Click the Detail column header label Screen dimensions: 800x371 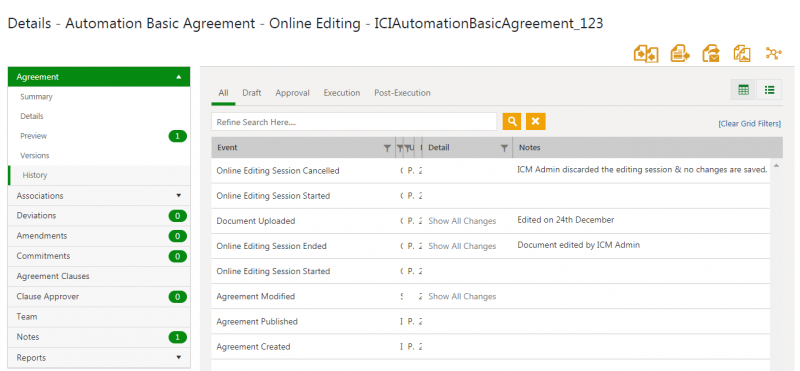point(439,148)
